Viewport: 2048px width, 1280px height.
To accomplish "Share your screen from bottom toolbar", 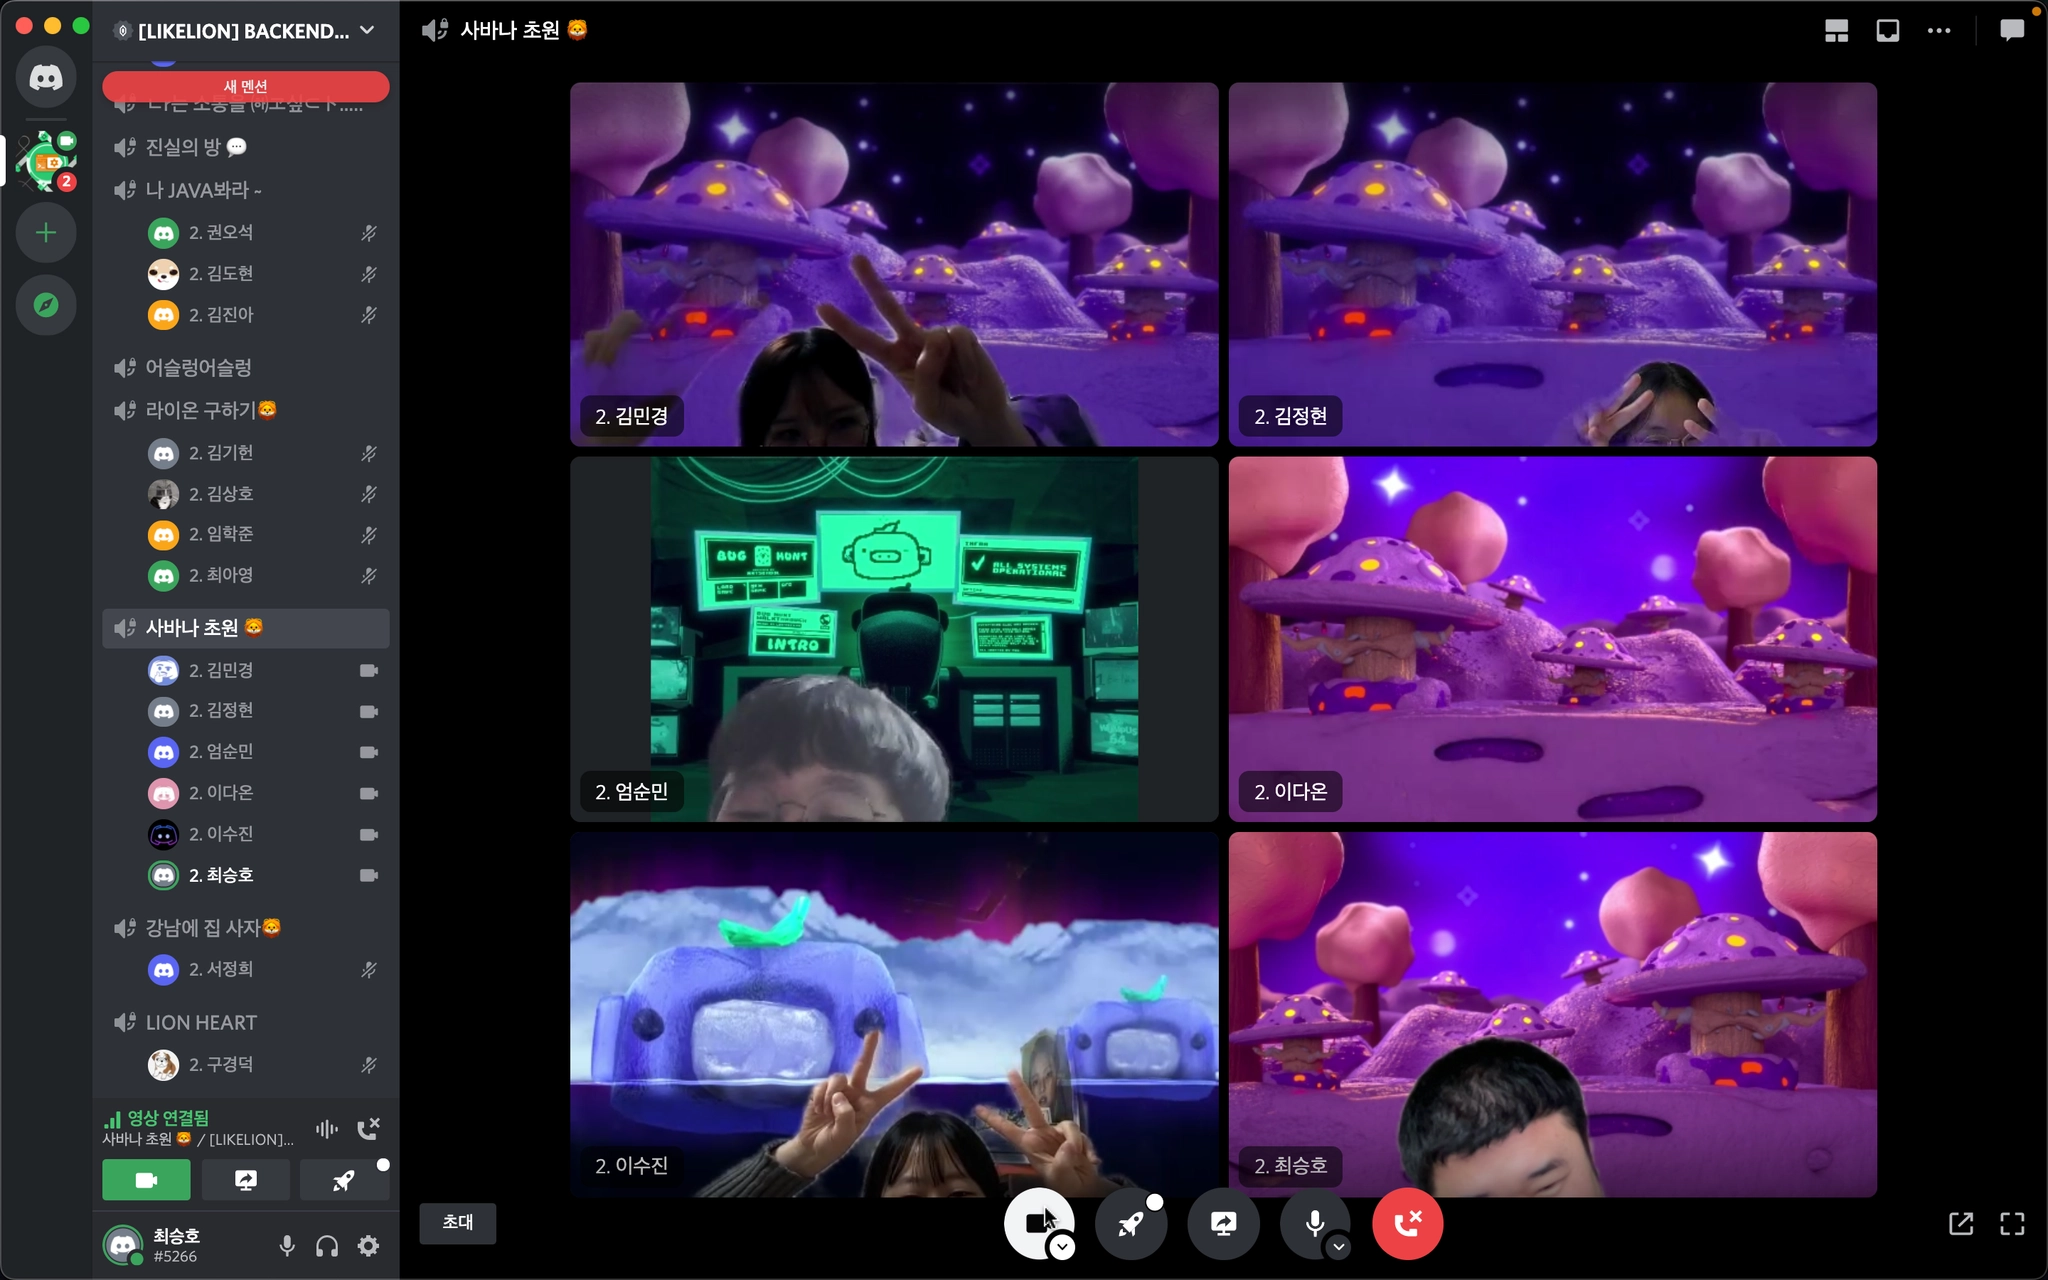I will coord(1223,1223).
